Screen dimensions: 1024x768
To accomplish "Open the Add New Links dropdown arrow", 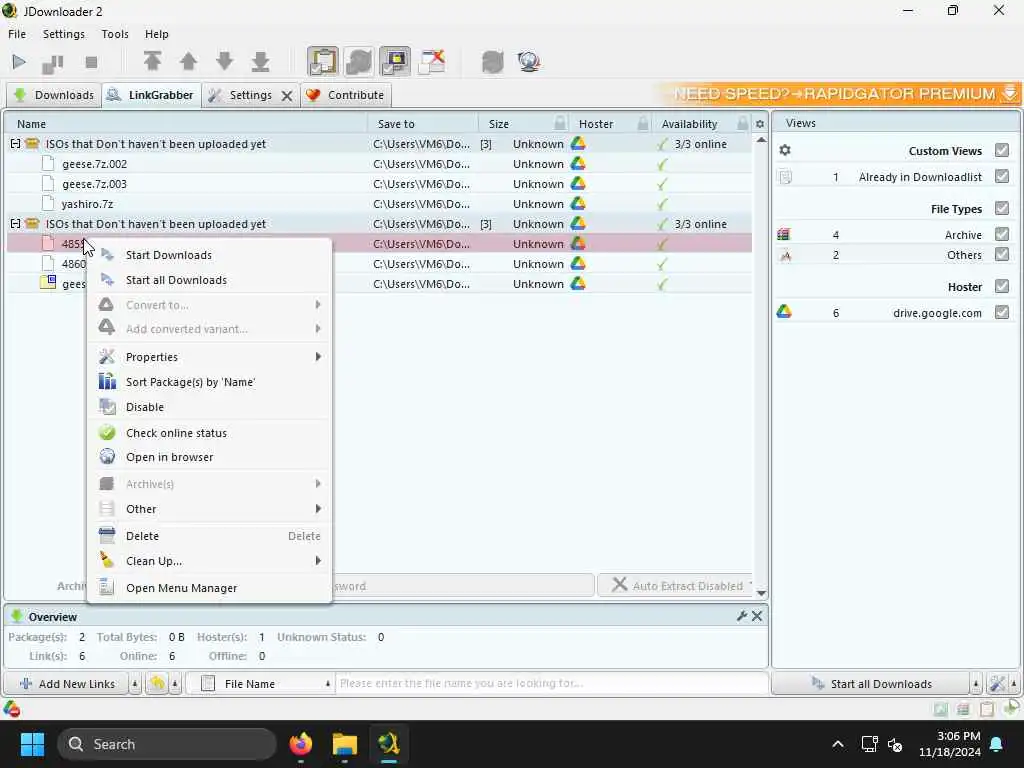I will (x=135, y=684).
